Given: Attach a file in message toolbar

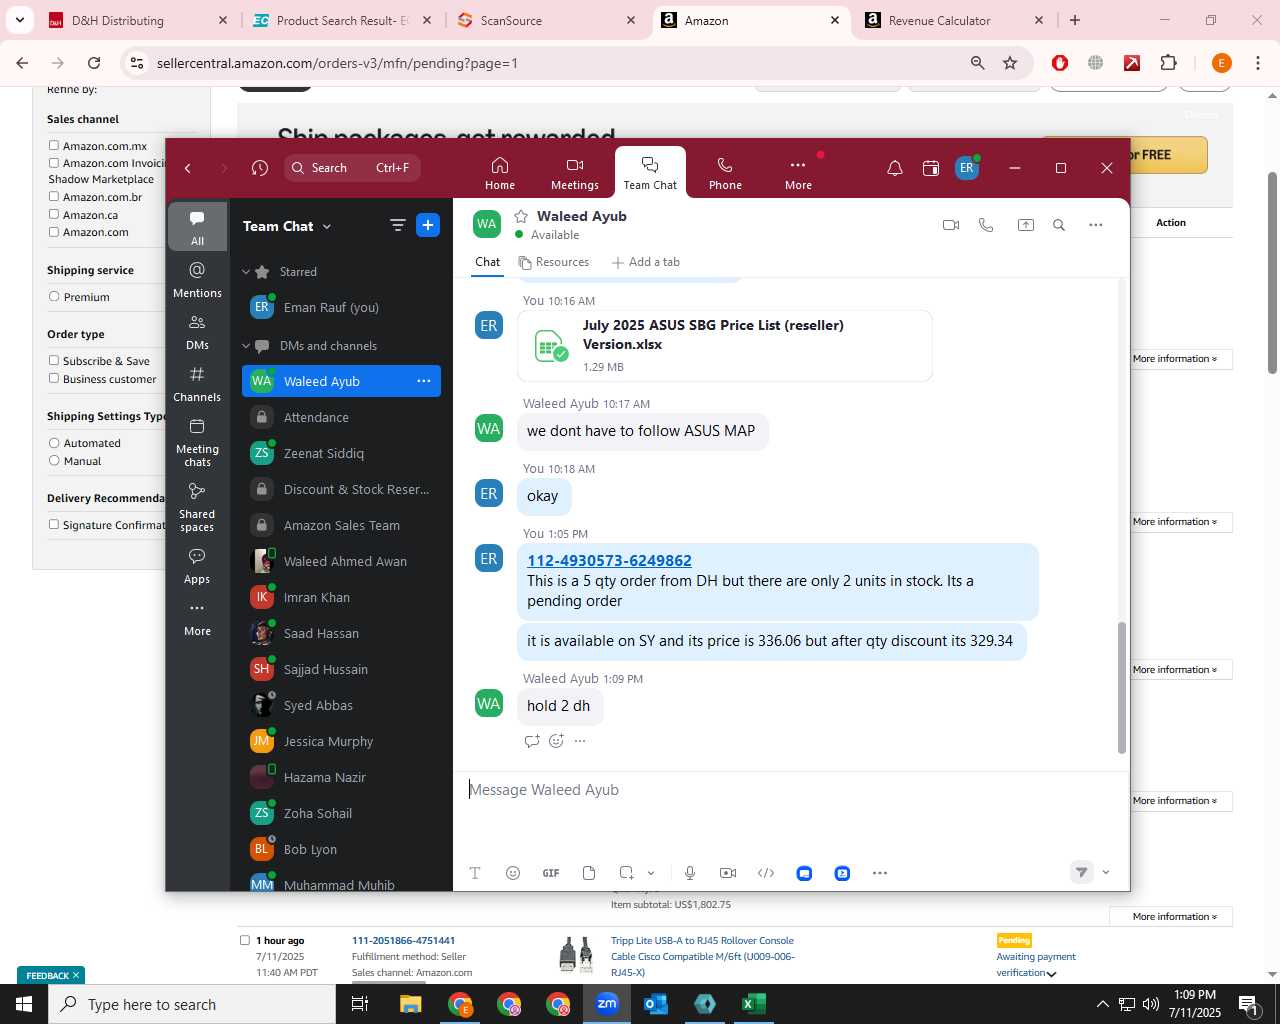Looking at the screenshot, I should (589, 873).
